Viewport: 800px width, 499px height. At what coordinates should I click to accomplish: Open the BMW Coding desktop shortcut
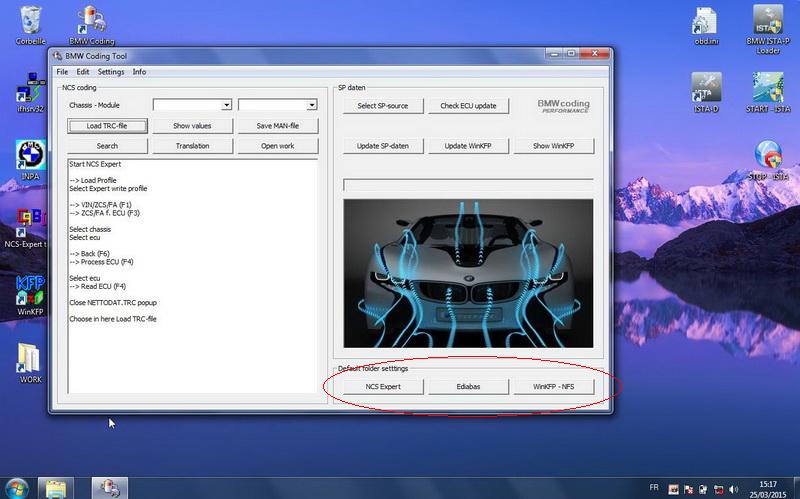pyautogui.click(x=92, y=26)
